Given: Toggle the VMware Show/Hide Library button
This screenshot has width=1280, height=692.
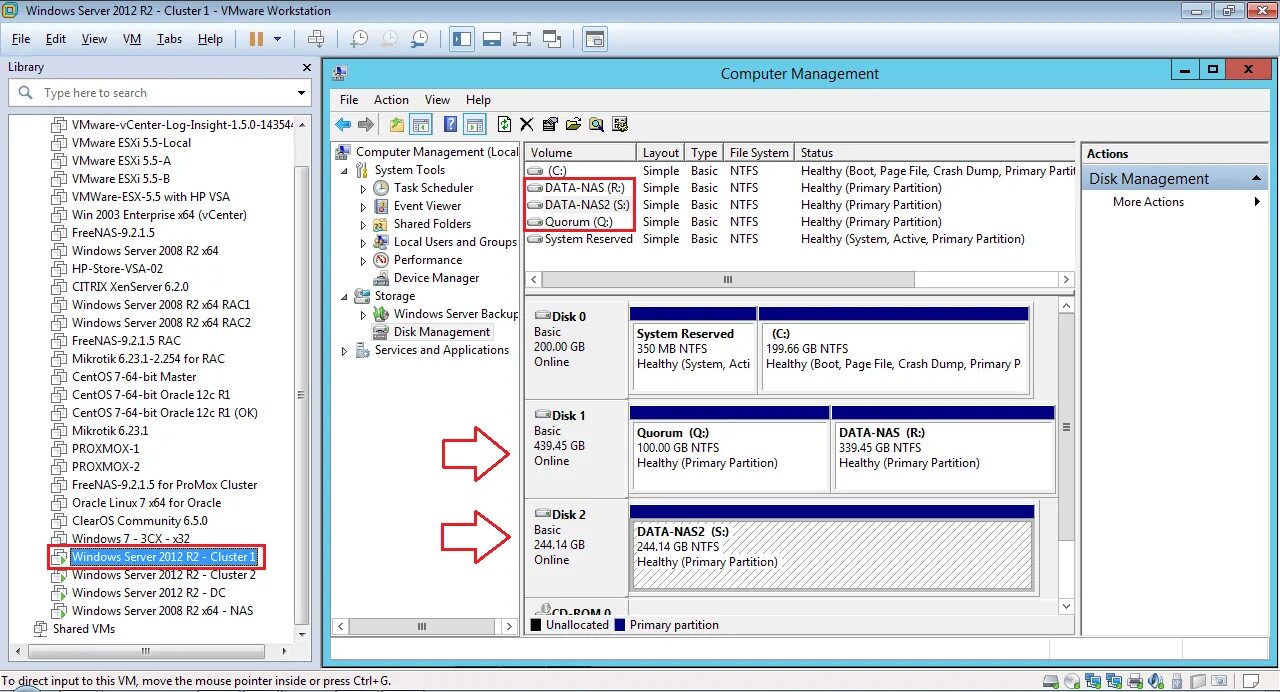Looking at the screenshot, I should click(462, 39).
